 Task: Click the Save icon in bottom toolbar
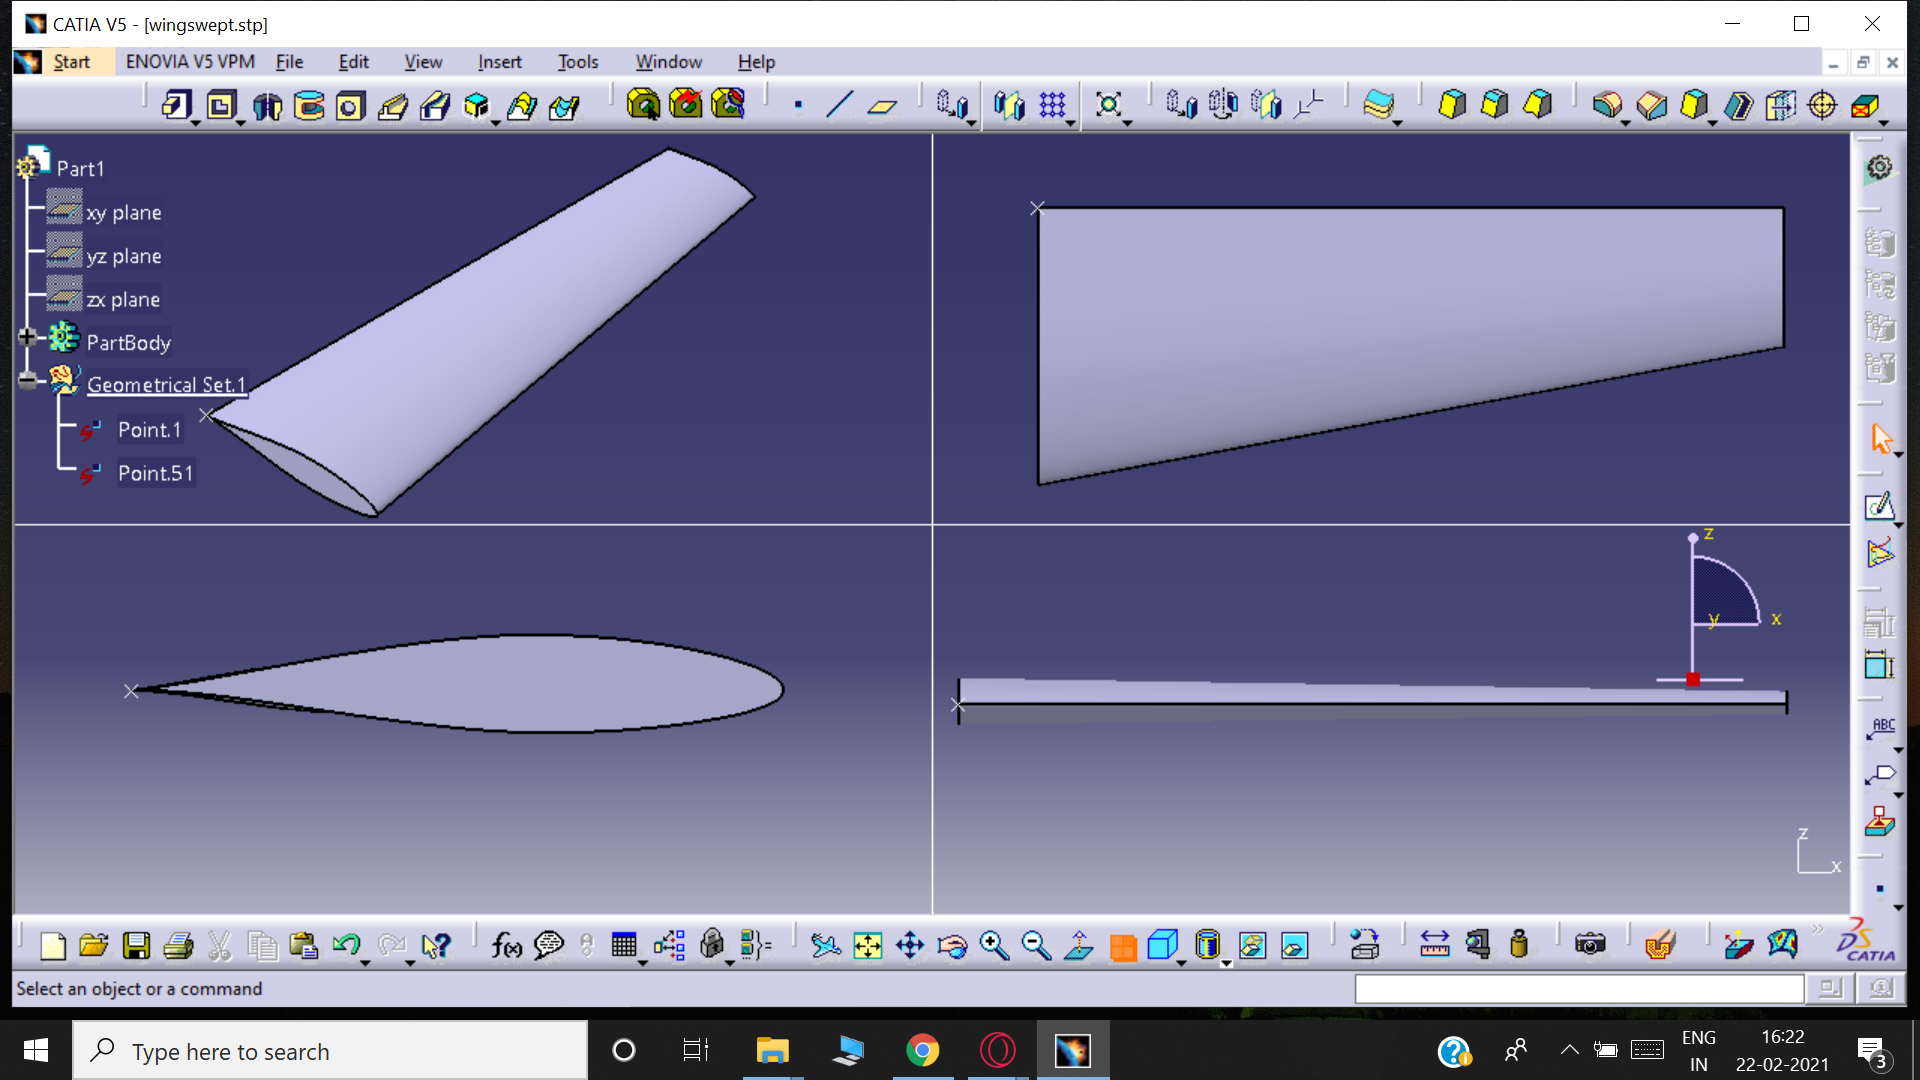click(x=136, y=945)
